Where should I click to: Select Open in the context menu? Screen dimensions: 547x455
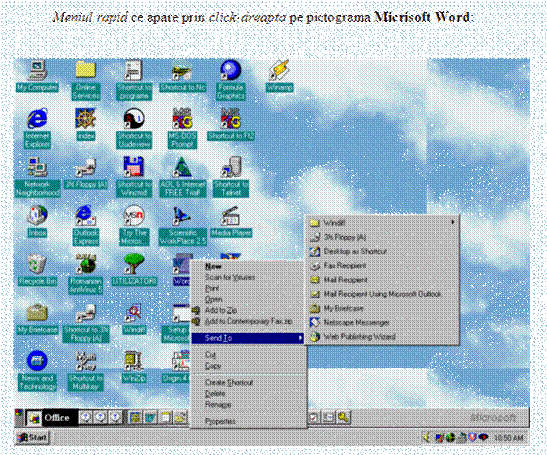pos(248,299)
